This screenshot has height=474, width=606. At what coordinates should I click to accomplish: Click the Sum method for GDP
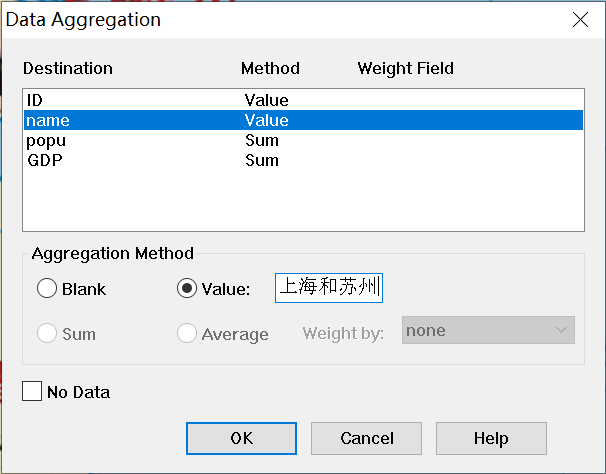[262, 160]
